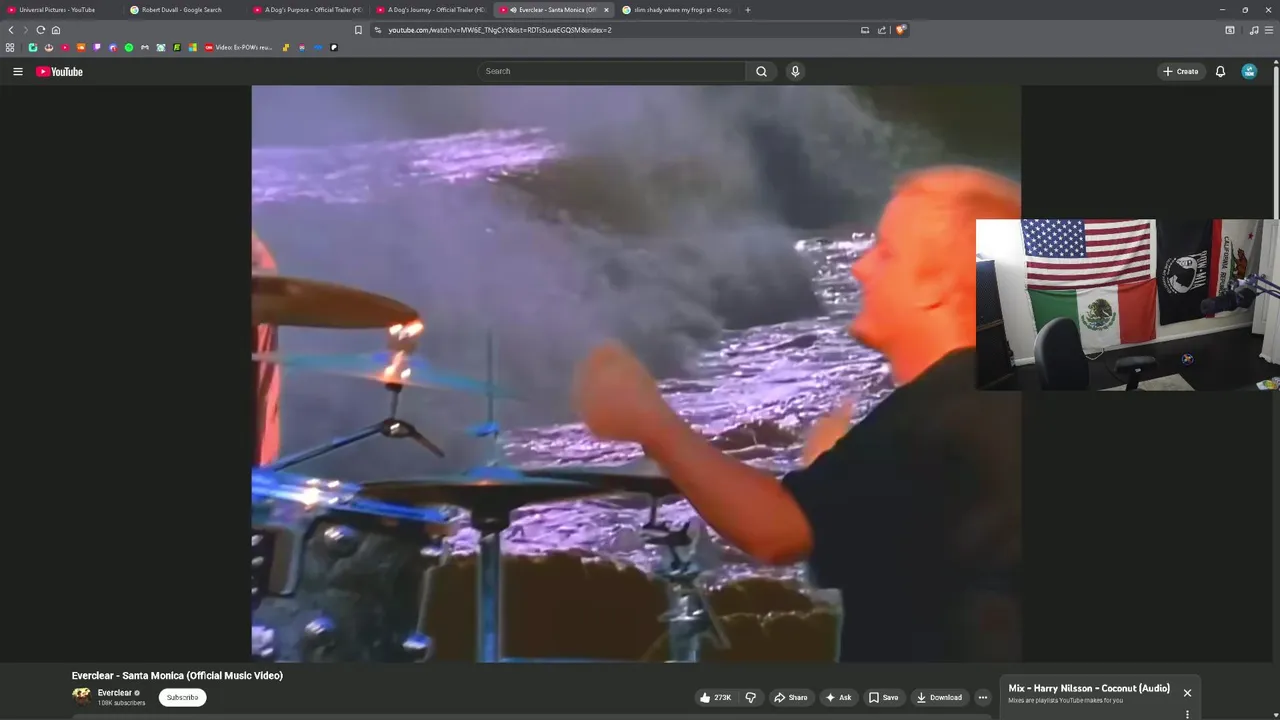Open the browser sidebar panel icon
The width and height of the screenshot is (1280, 720).
tap(1230, 30)
